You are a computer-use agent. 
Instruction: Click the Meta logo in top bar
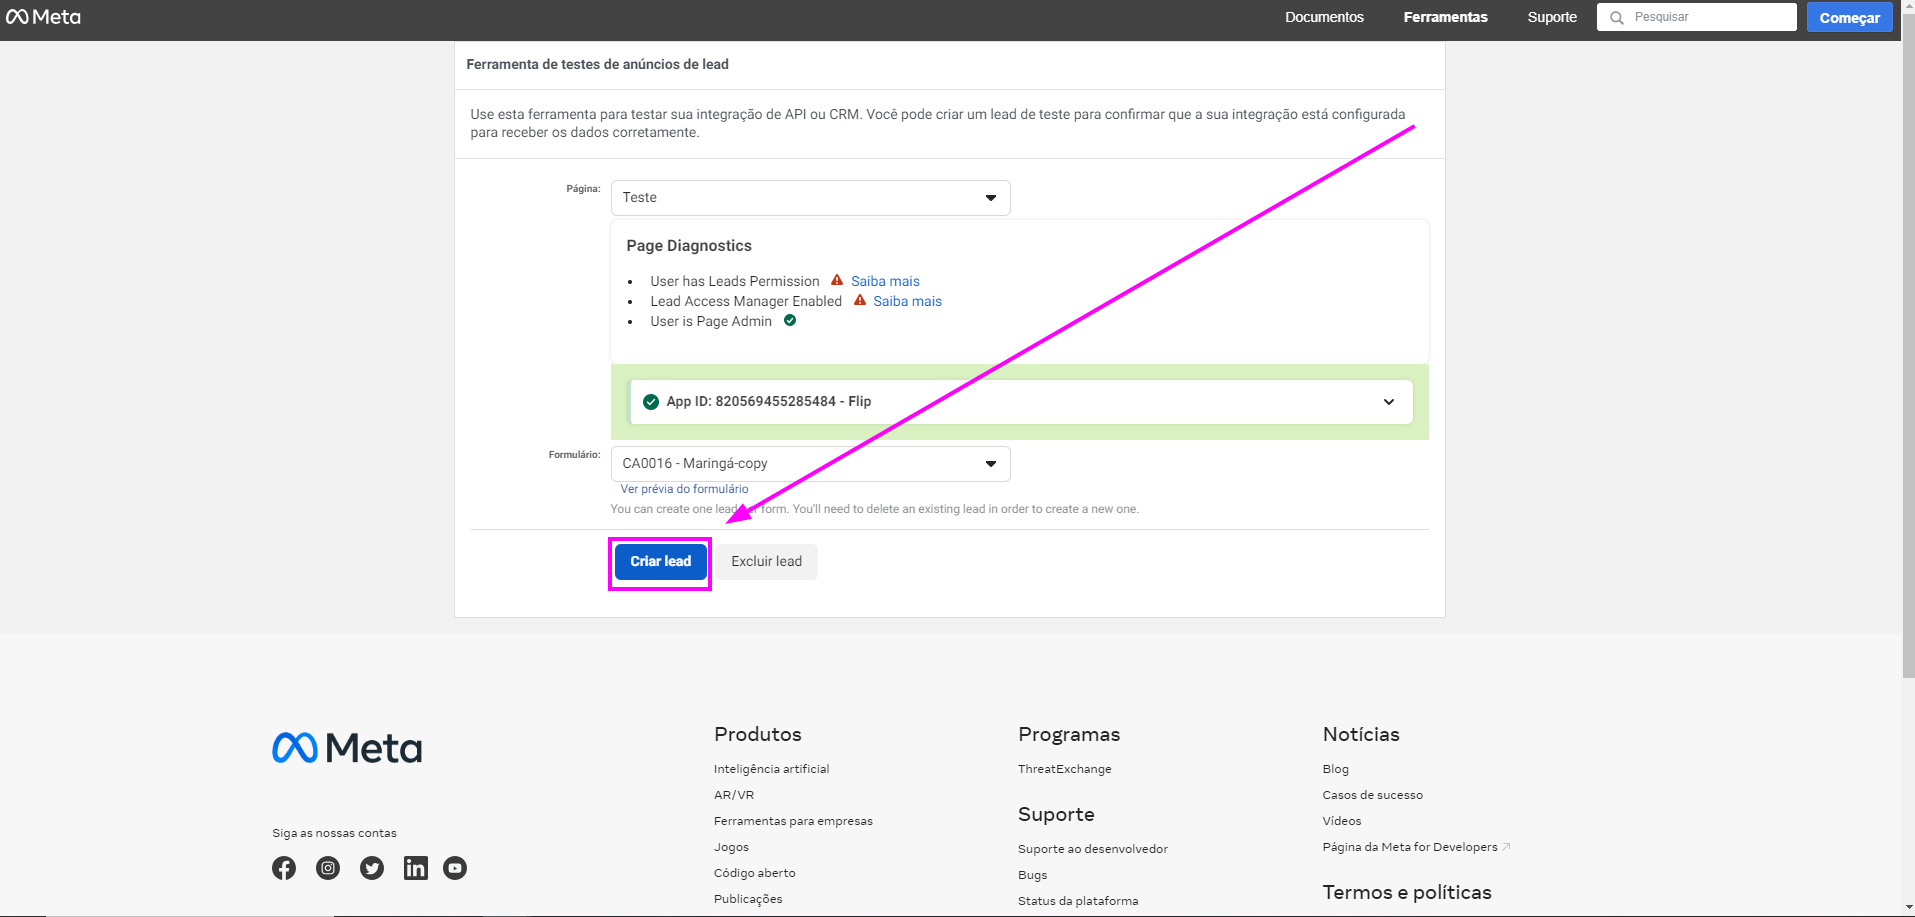[x=43, y=17]
